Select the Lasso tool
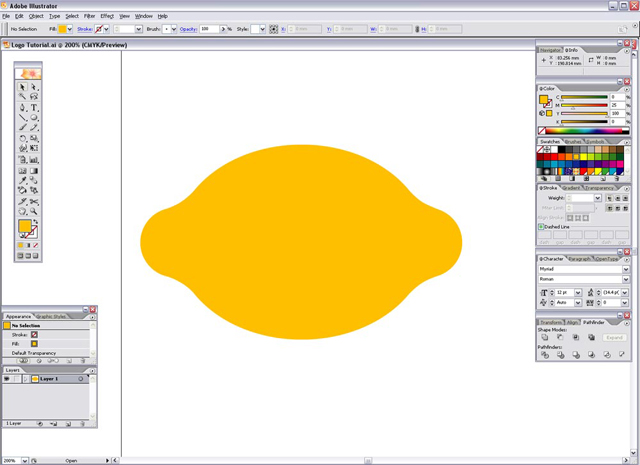Screen dimensions: 640x465 click(34, 97)
